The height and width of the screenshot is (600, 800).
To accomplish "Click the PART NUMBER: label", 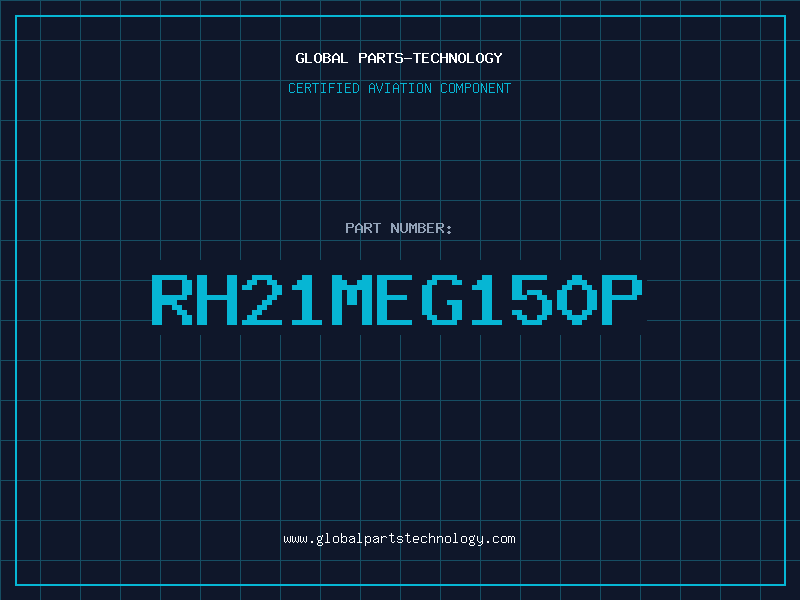I will (x=399, y=228).
